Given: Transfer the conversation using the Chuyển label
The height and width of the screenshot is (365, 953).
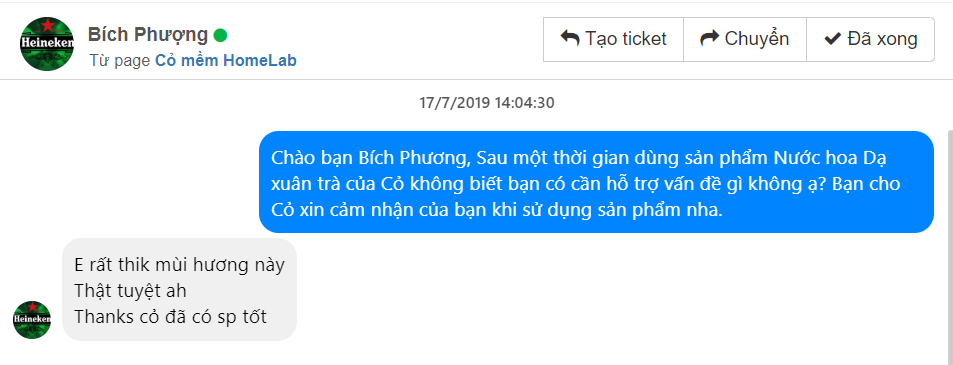Looking at the screenshot, I should pos(757,39).
